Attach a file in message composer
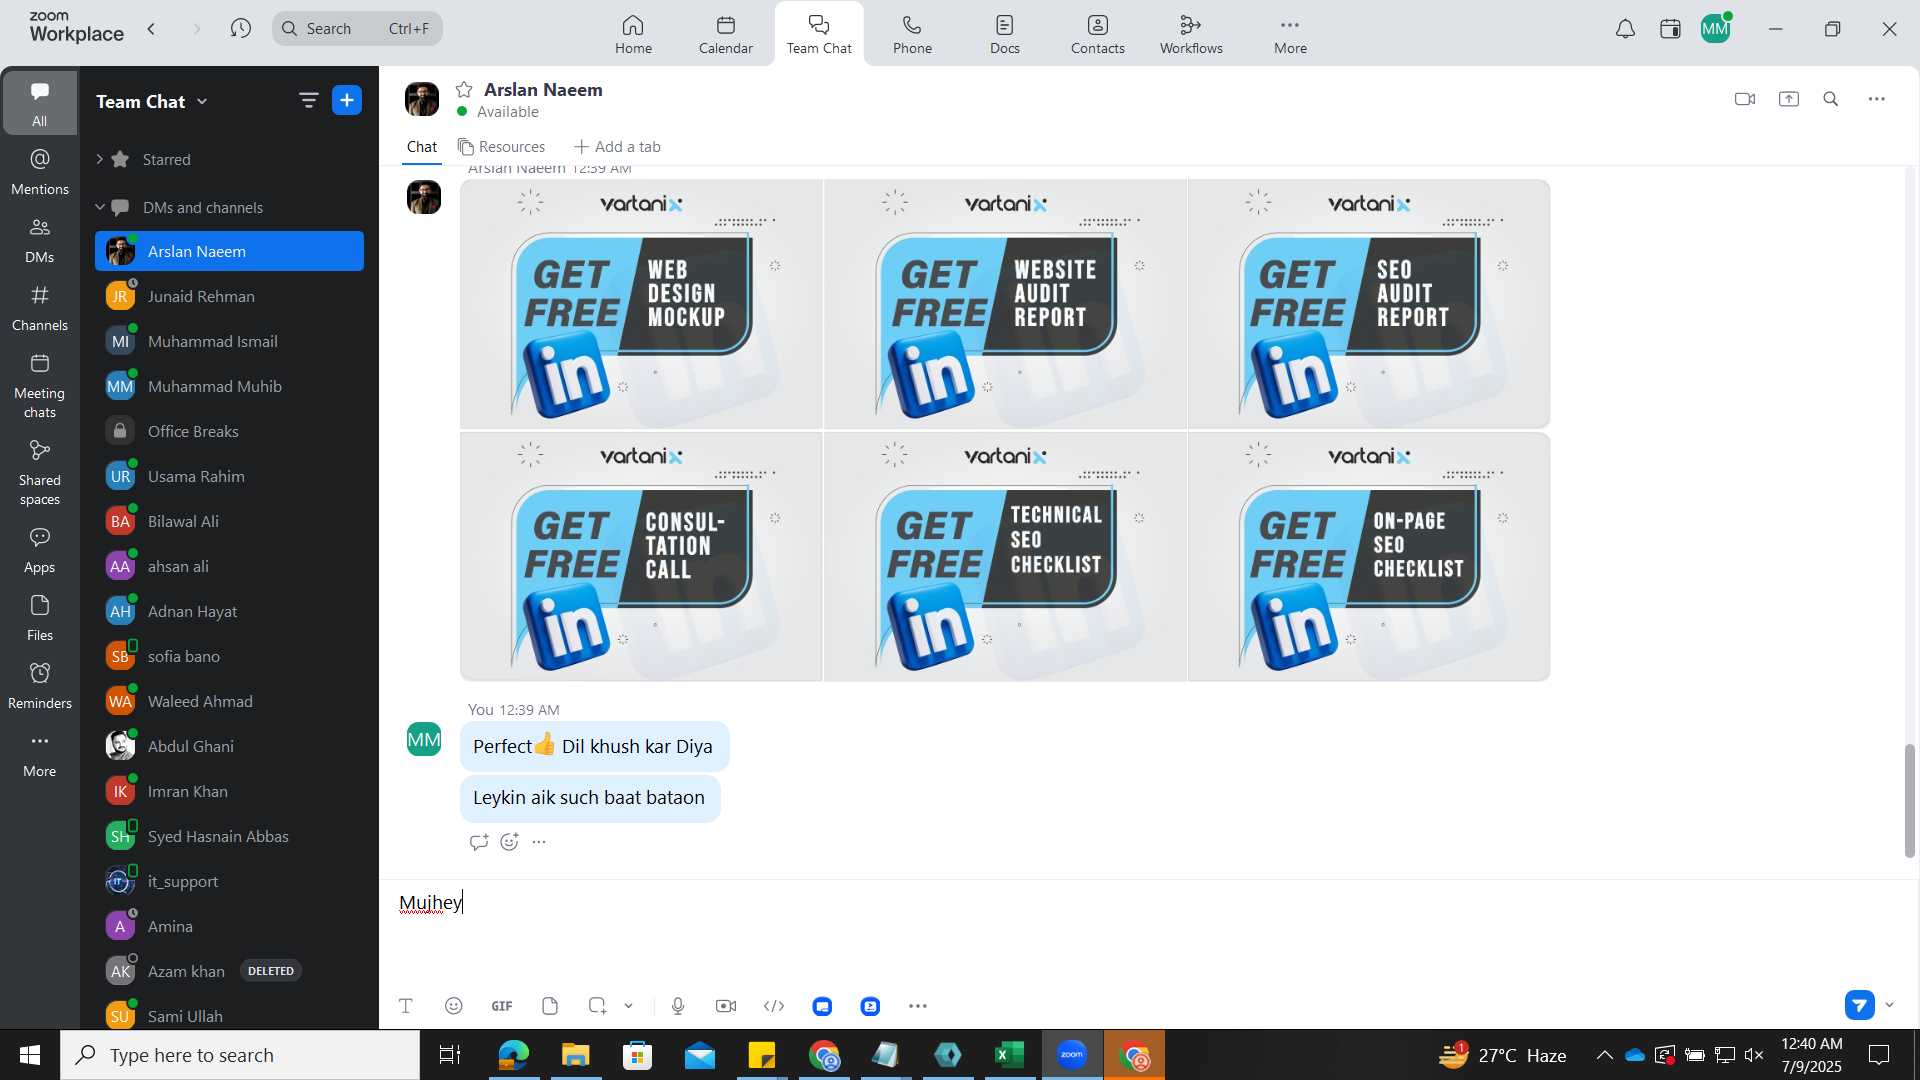Screen dimensions: 1920x1080 point(550,1006)
